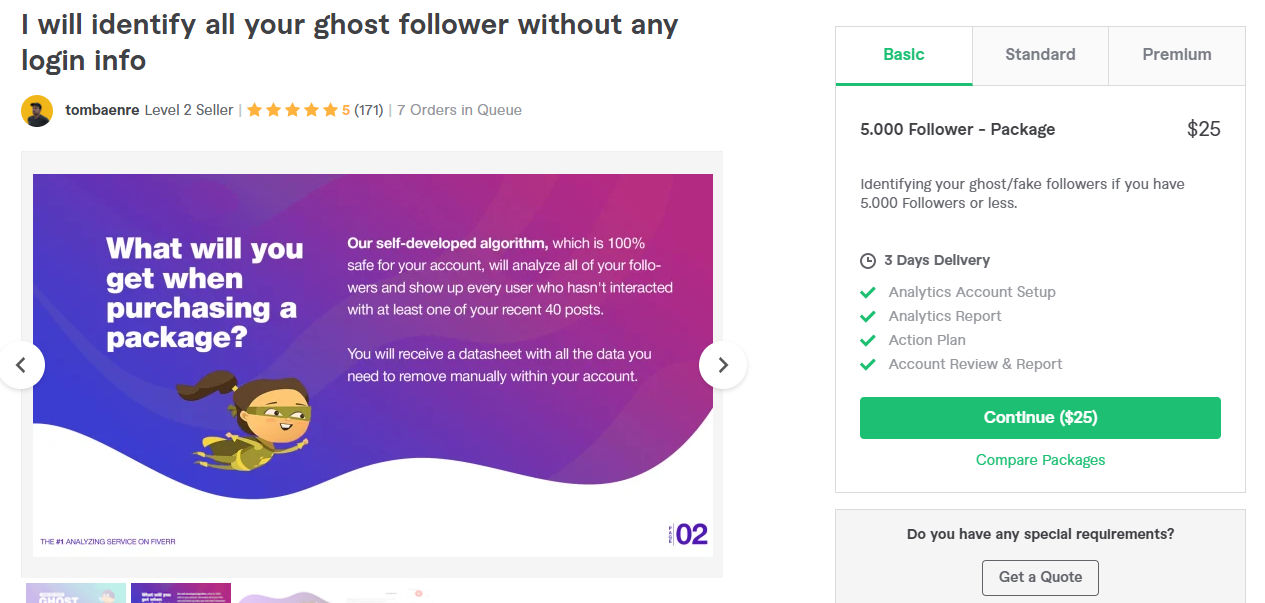This screenshot has width=1265, height=603.
Task: Click the checkmark next to Analytics Account Setup
Action: click(x=868, y=292)
